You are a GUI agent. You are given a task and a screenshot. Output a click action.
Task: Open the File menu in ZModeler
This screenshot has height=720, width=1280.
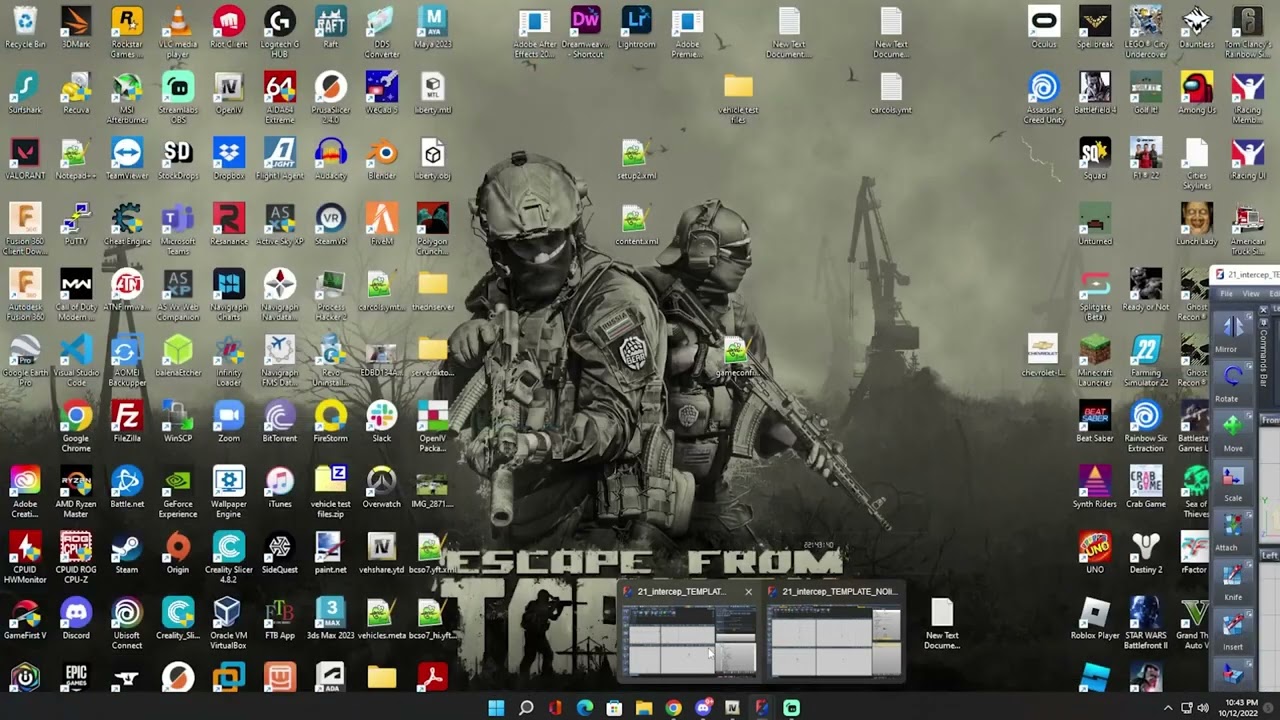1226,294
